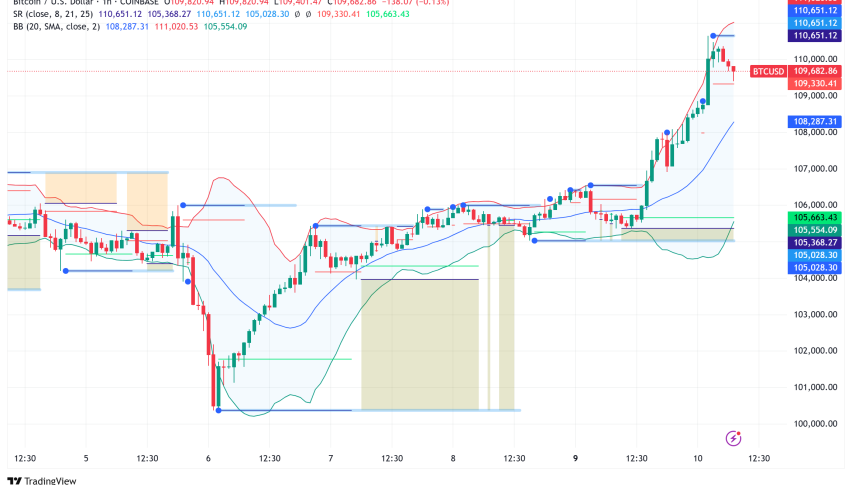Click the blue 108,287.31 price axis label
This screenshot has height=485, width=852.
click(815, 122)
